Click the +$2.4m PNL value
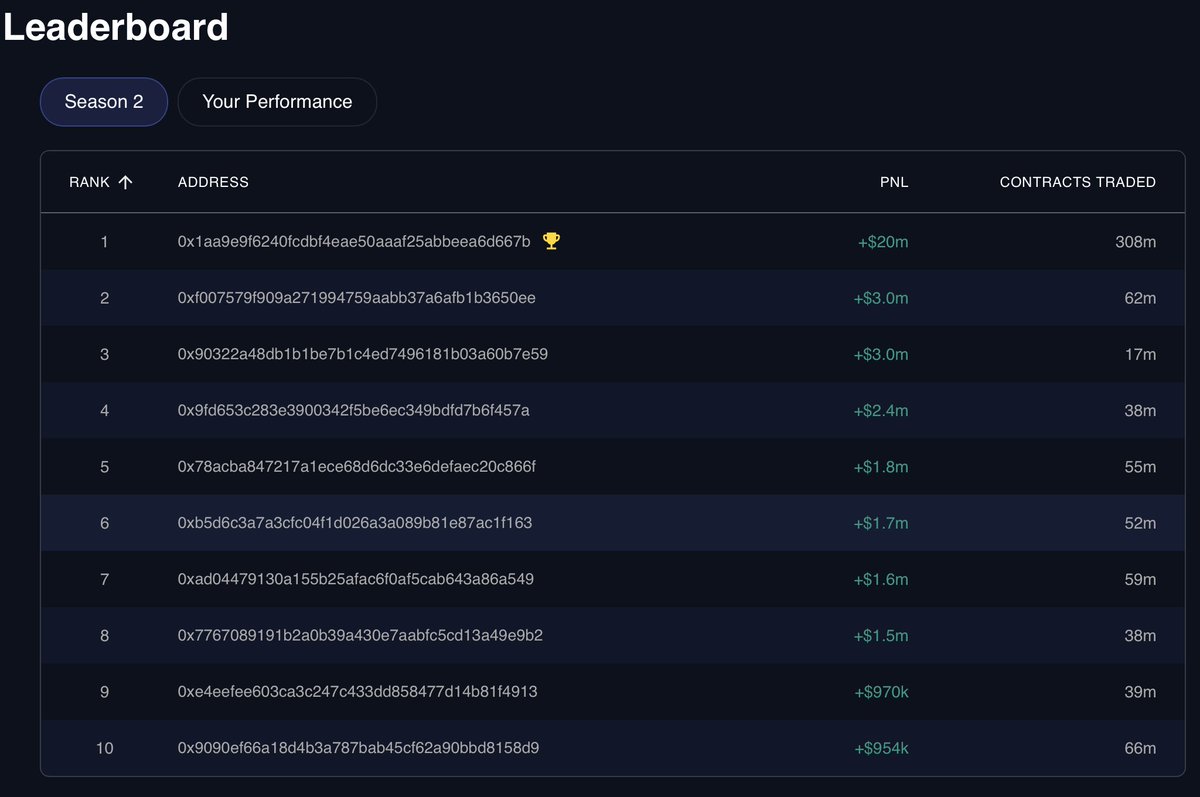 (881, 410)
